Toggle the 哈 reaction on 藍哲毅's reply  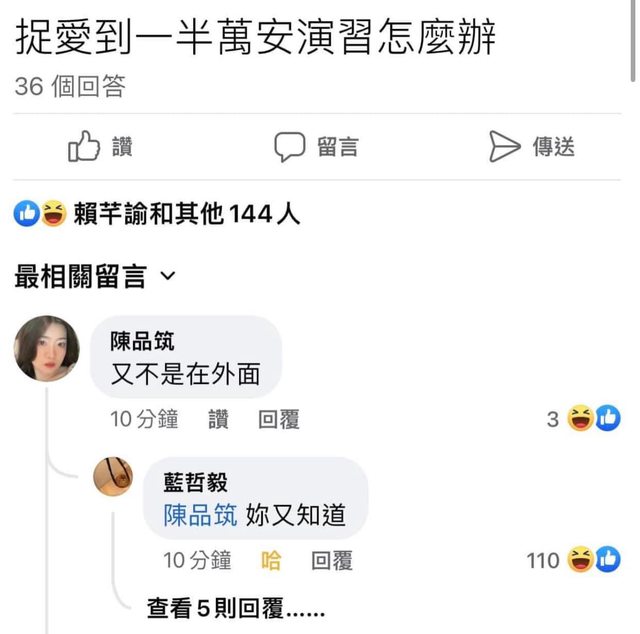pos(271,560)
